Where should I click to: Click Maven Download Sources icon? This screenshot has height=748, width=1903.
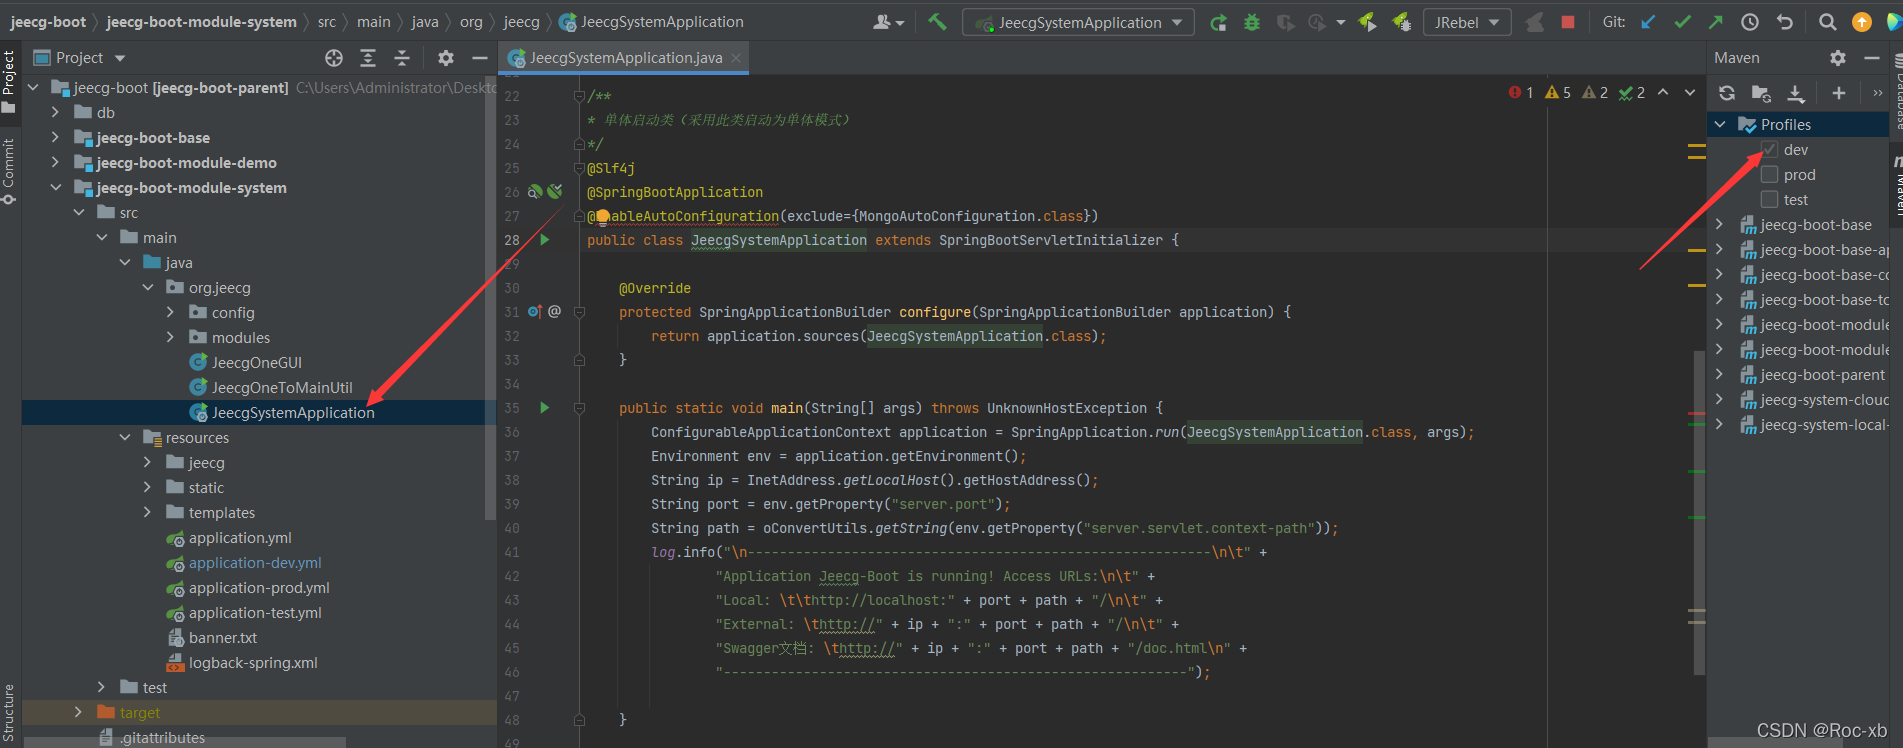[1796, 93]
